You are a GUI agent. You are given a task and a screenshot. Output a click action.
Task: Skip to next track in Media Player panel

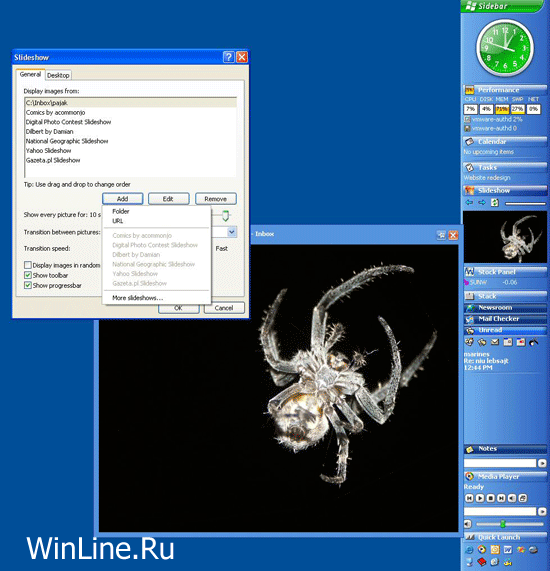(501, 498)
